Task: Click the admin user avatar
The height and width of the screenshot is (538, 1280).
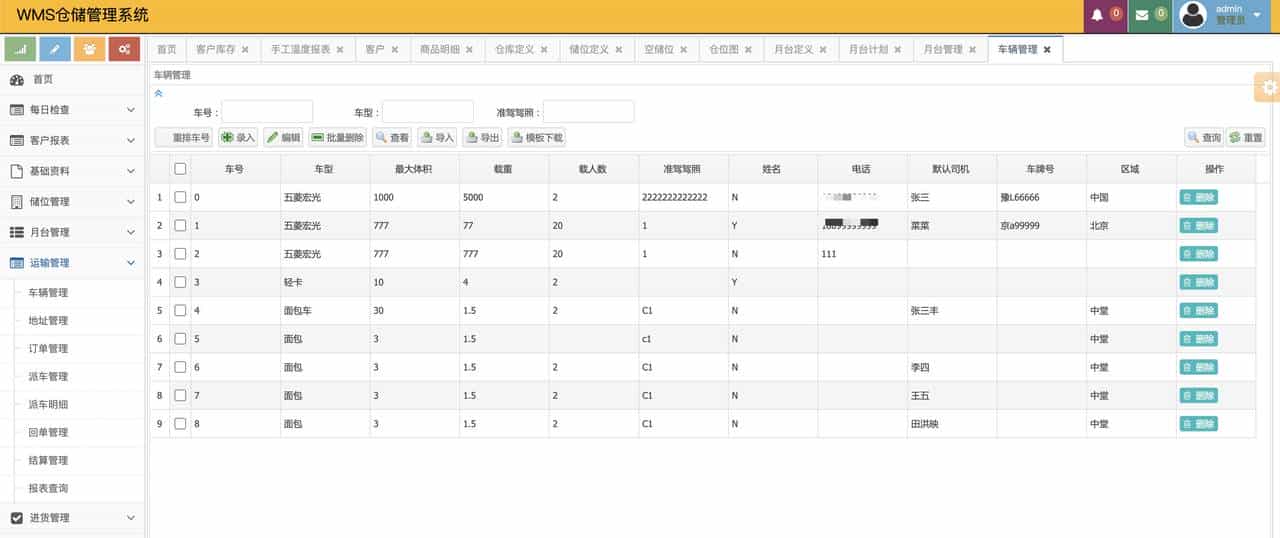Action: pyautogui.click(x=1193, y=15)
